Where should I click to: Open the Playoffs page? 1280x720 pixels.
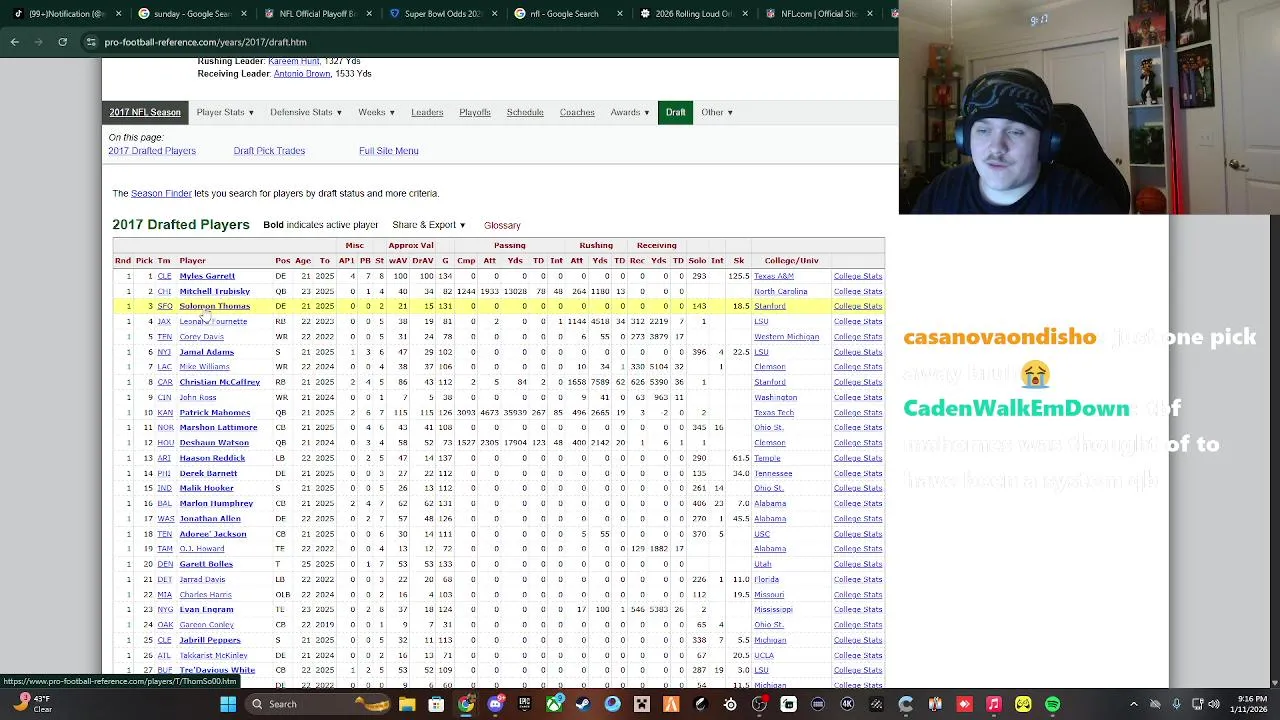point(475,112)
